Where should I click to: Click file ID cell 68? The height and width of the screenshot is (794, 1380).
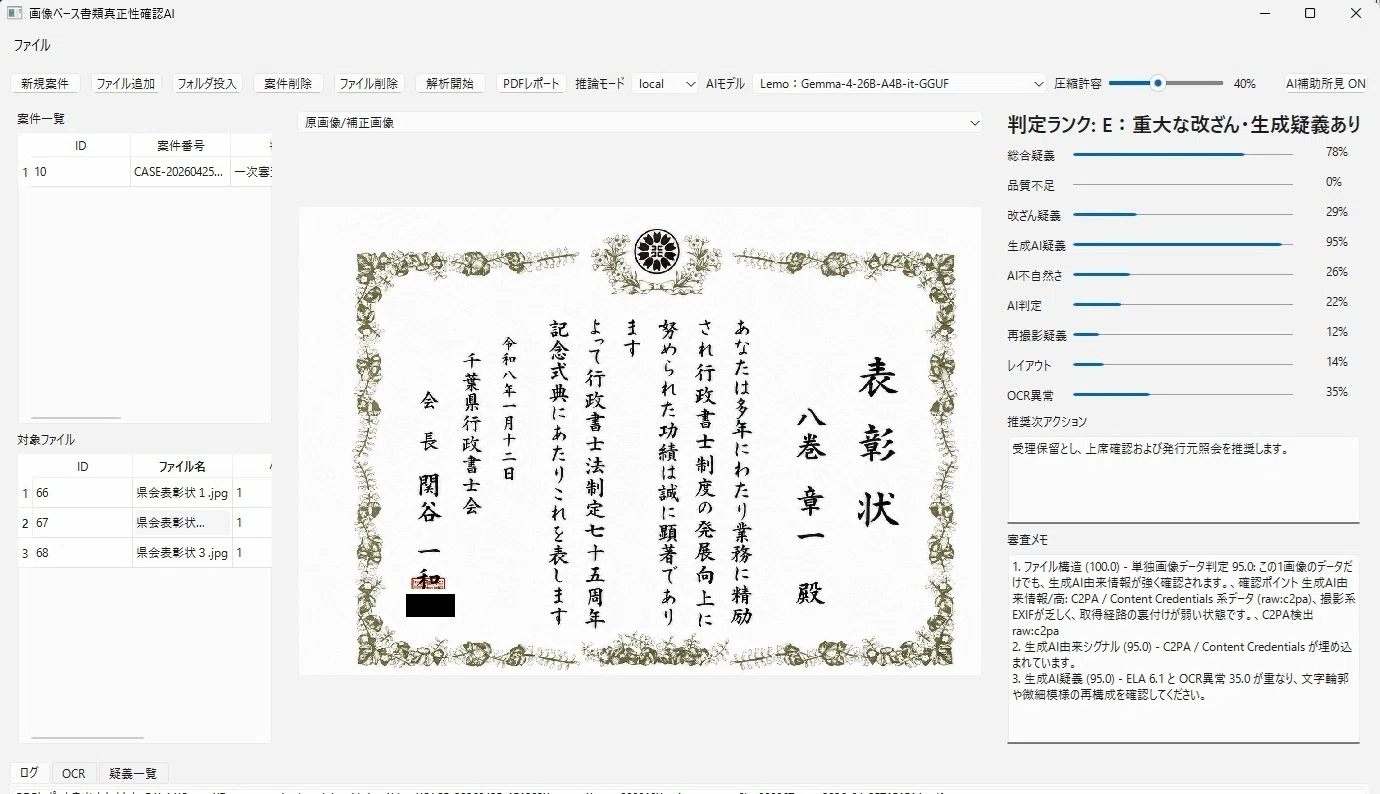[x=82, y=553]
